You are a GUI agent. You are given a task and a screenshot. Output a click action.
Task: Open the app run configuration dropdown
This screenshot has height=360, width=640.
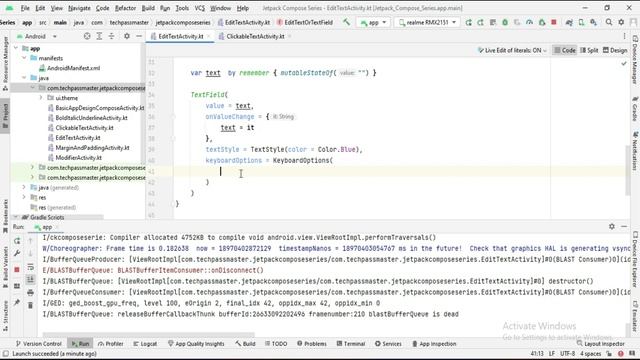[x=373, y=22]
